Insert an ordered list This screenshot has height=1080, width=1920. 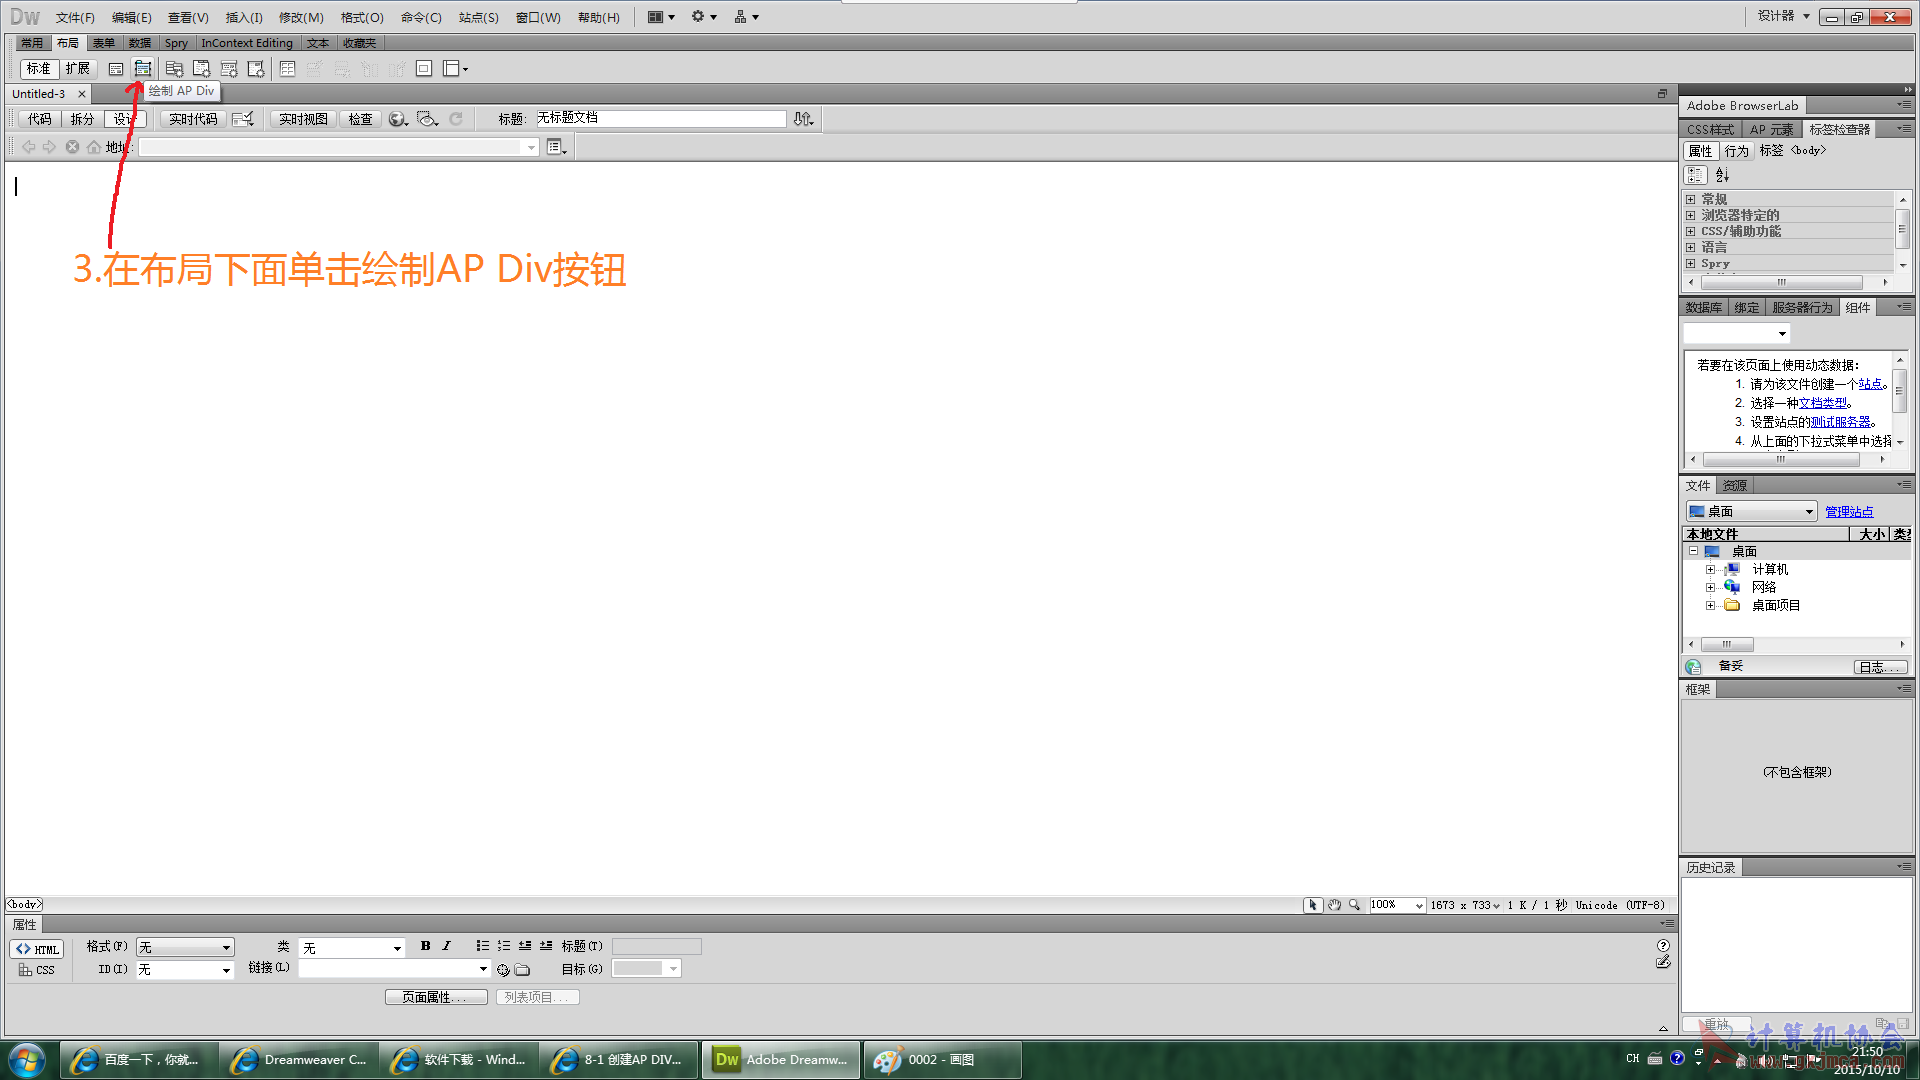504,946
